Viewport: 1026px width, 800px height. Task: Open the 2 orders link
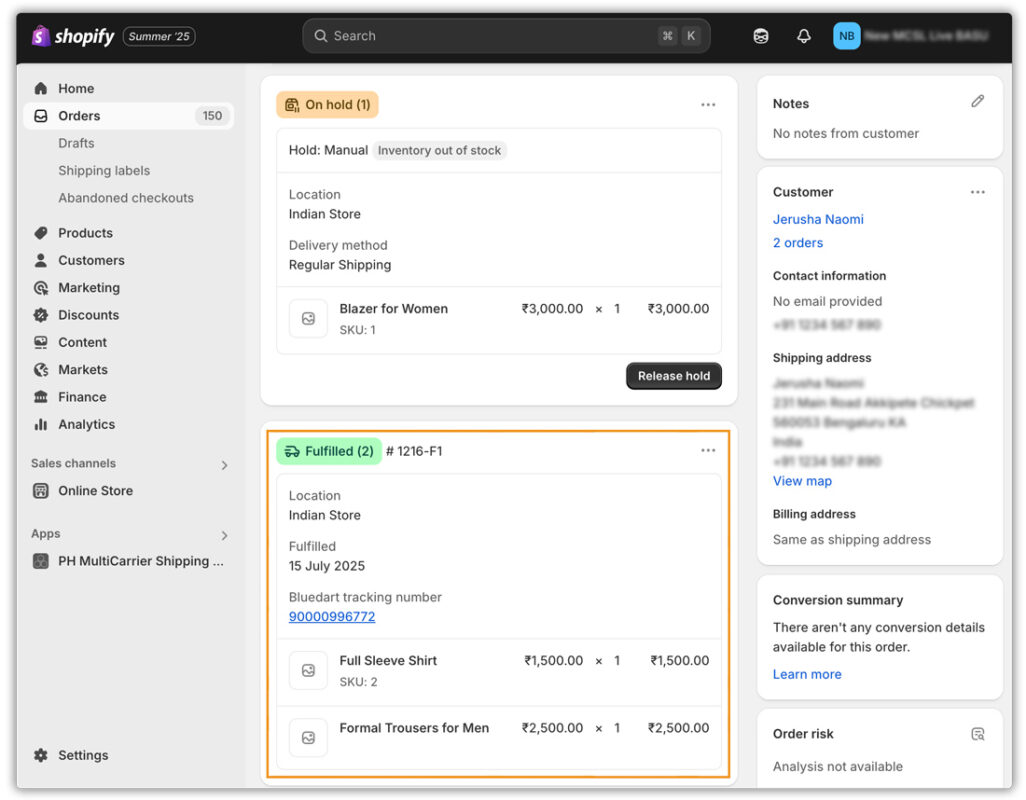pos(798,243)
